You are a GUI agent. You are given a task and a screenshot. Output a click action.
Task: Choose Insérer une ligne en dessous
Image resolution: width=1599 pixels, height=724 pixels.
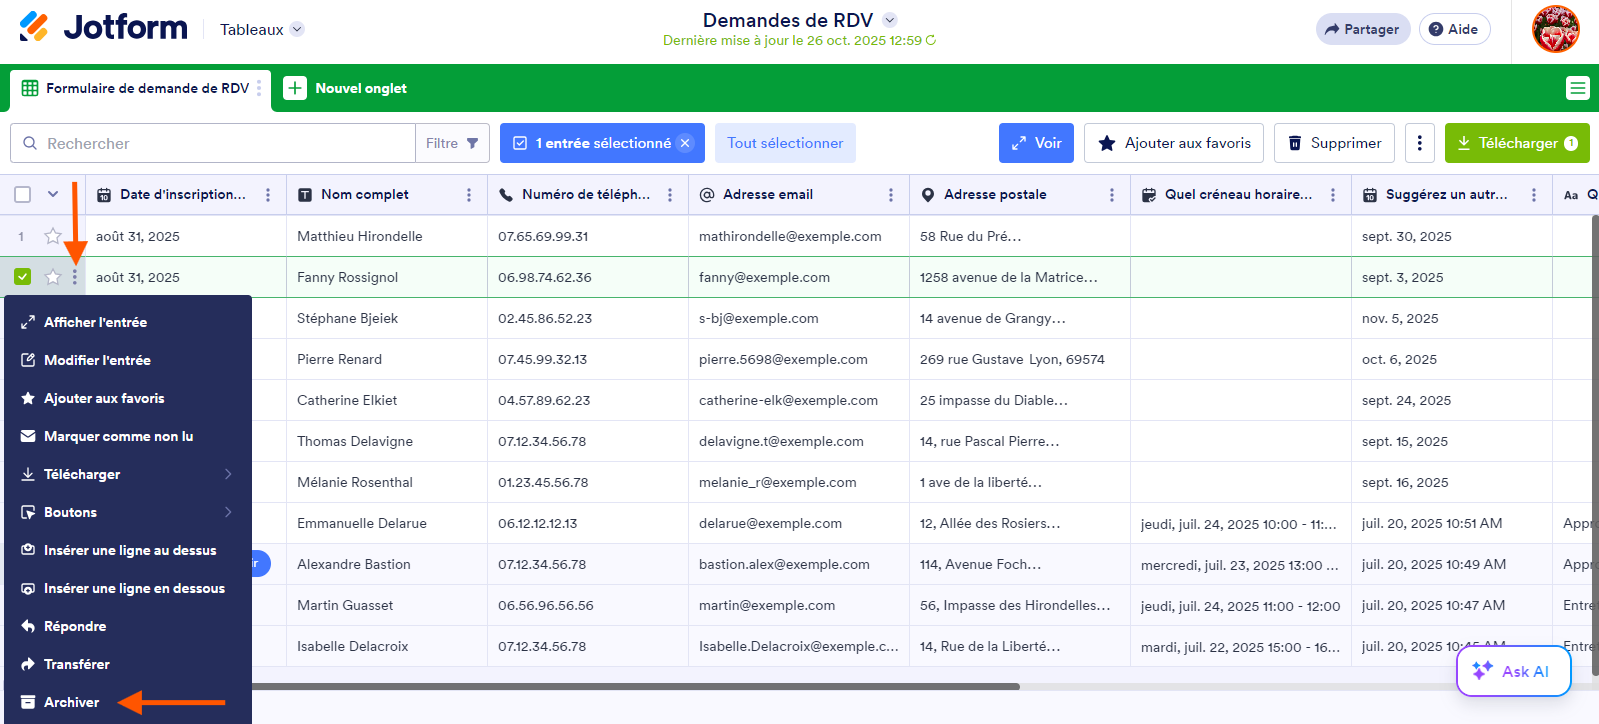tap(128, 588)
